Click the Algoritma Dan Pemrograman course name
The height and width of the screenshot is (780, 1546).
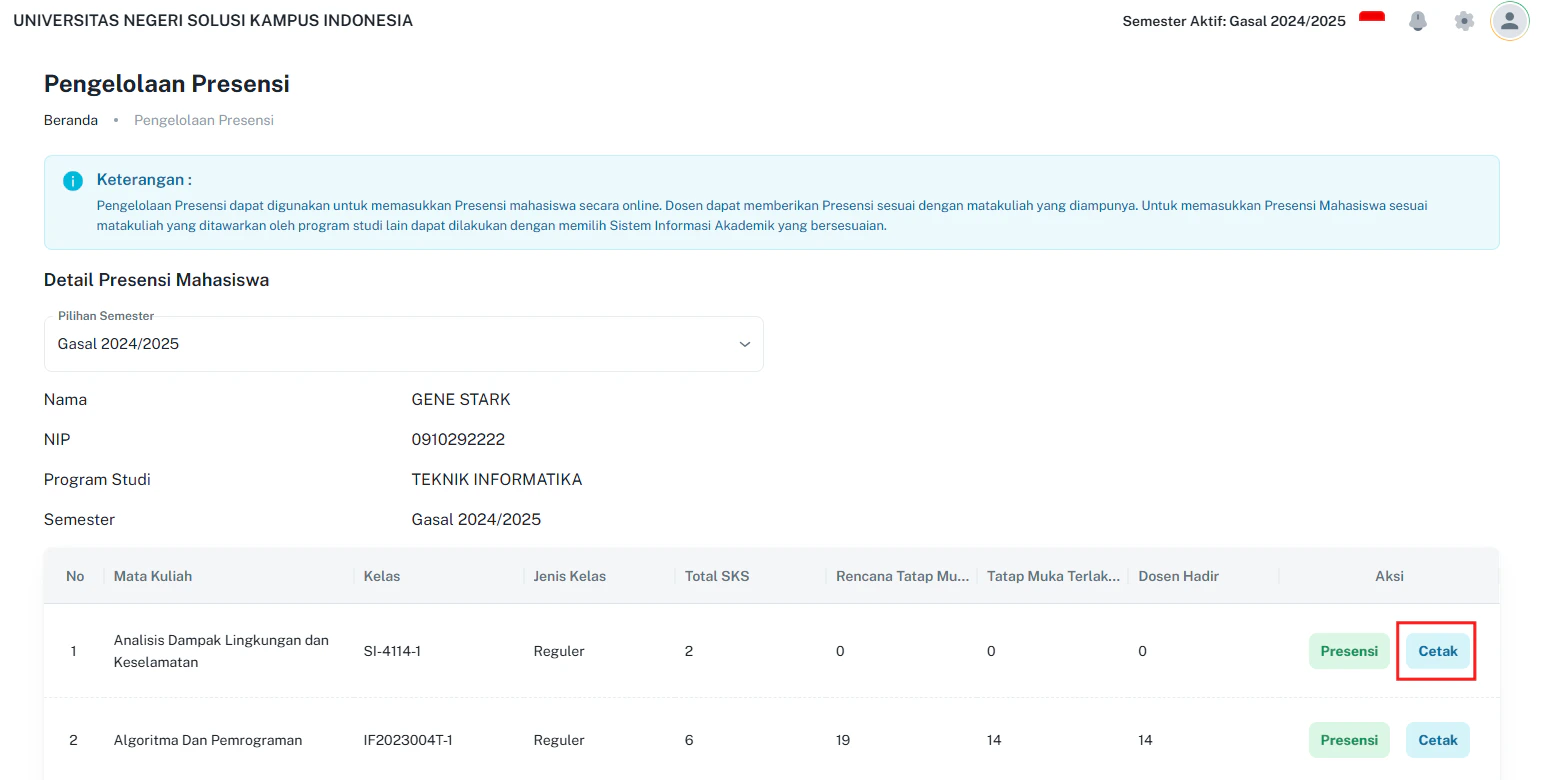pyautogui.click(x=208, y=740)
